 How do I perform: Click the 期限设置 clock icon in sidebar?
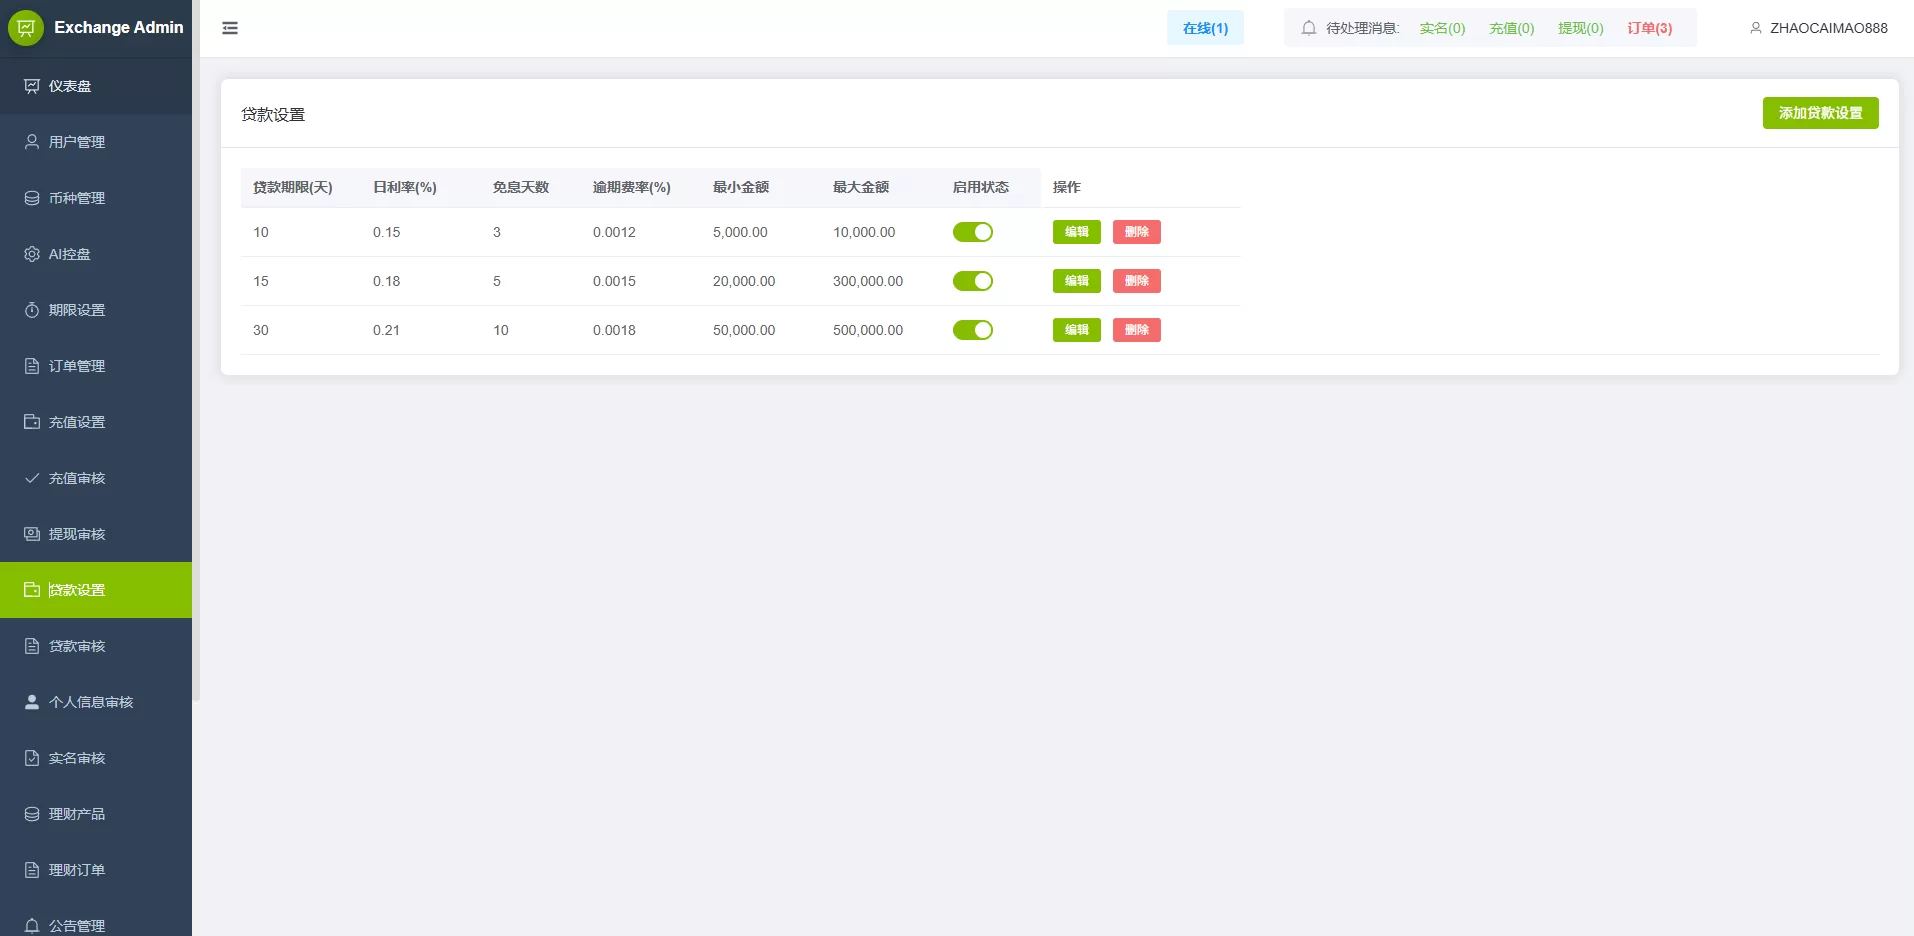pos(32,310)
